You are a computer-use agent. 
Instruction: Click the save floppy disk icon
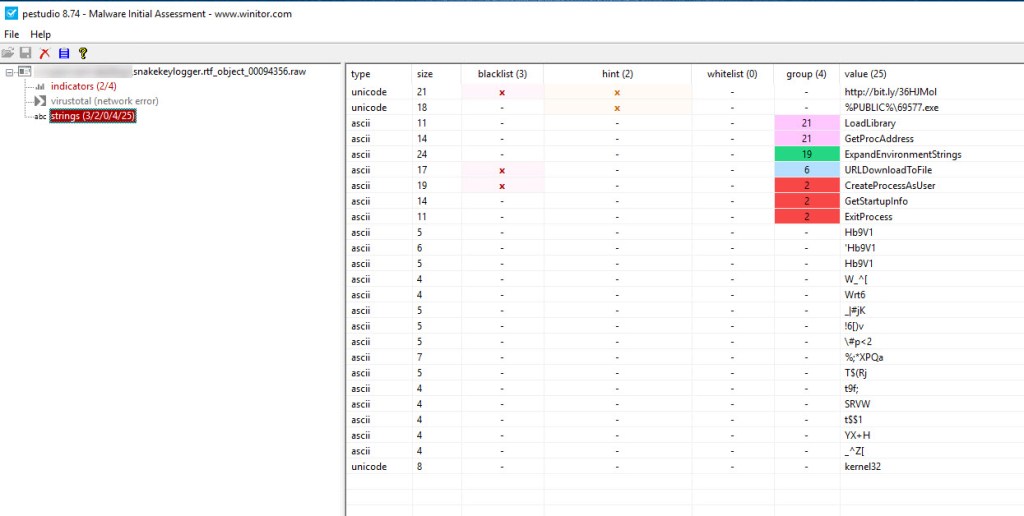[x=26, y=53]
